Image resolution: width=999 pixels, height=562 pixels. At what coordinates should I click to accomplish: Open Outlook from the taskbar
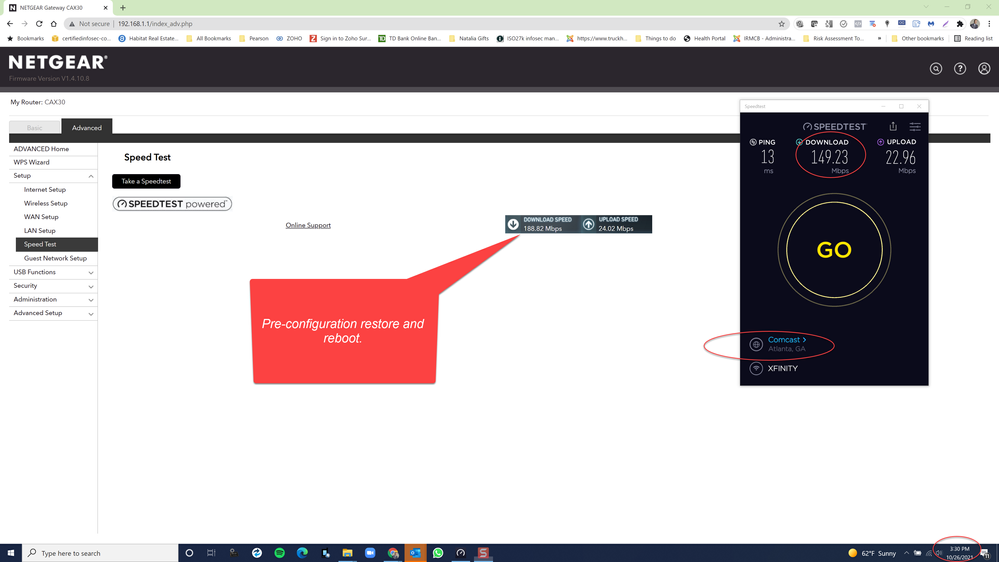(x=415, y=553)
